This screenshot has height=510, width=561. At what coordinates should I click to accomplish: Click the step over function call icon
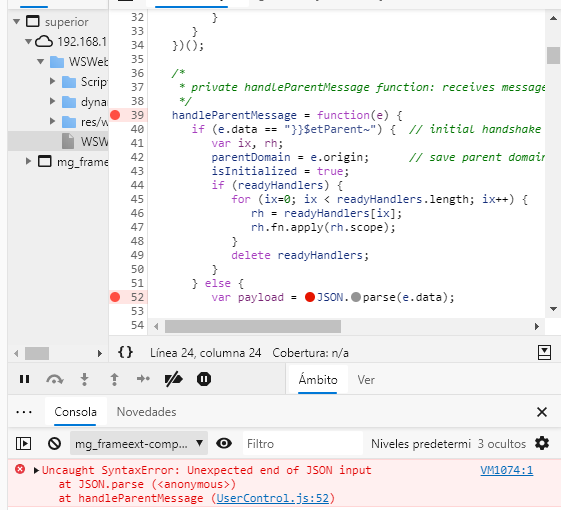[55, 379]
